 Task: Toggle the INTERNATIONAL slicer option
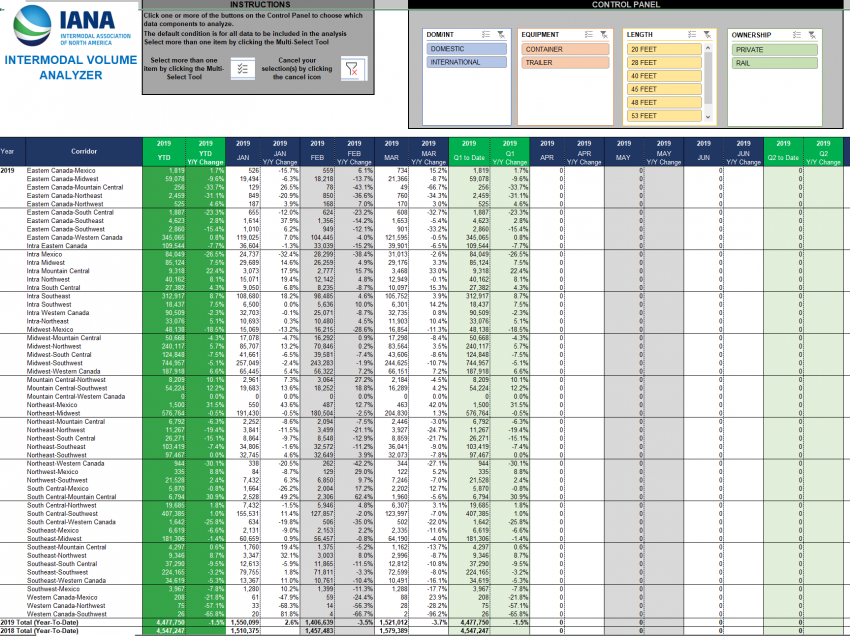[466, 62]
